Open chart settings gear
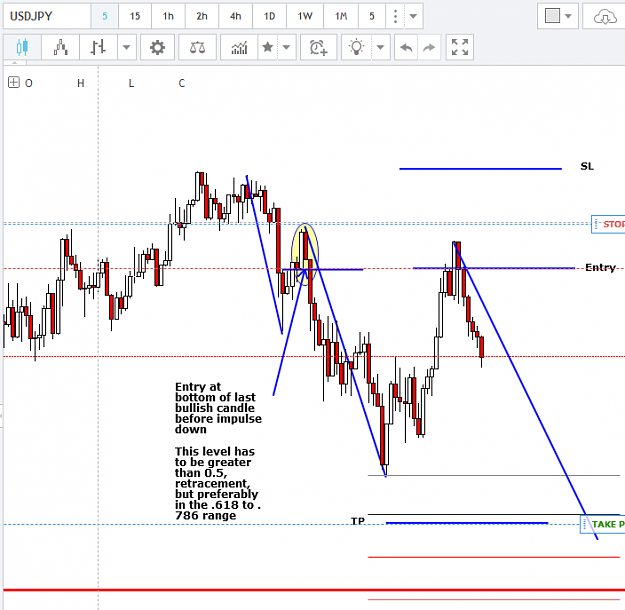The height and width of the screenshot is (610, 625). pos(157,47)
